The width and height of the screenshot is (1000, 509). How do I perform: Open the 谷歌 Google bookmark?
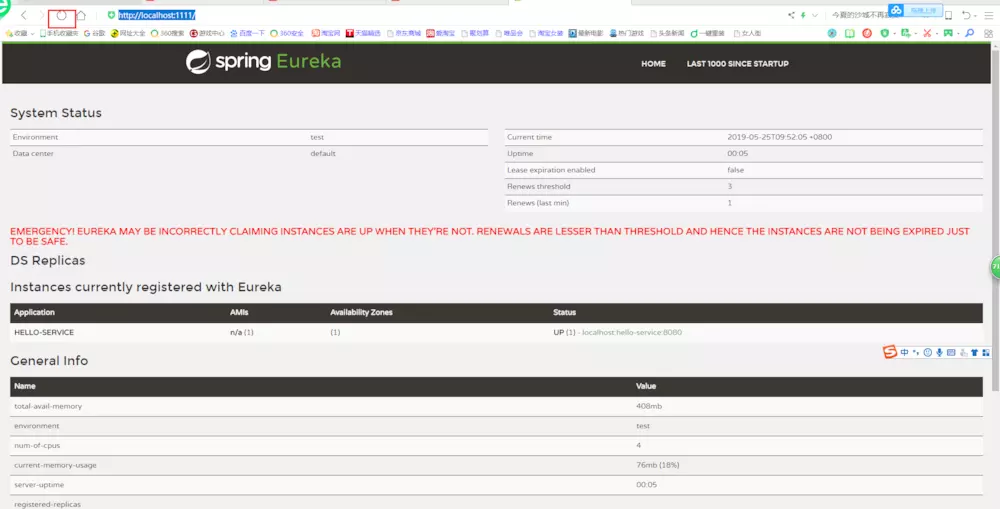coord(94,33)
